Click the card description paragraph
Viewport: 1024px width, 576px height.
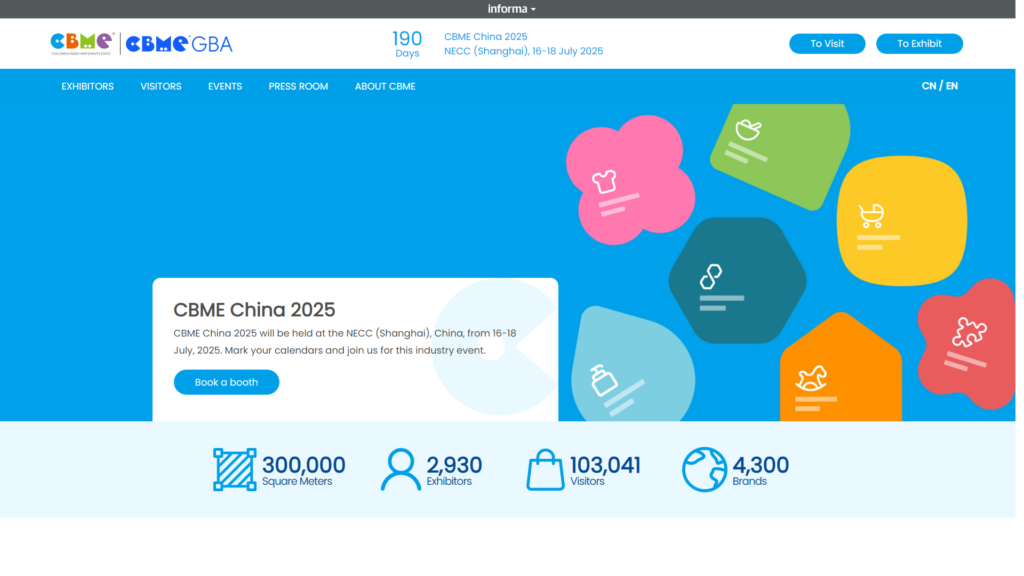[345, 342]
